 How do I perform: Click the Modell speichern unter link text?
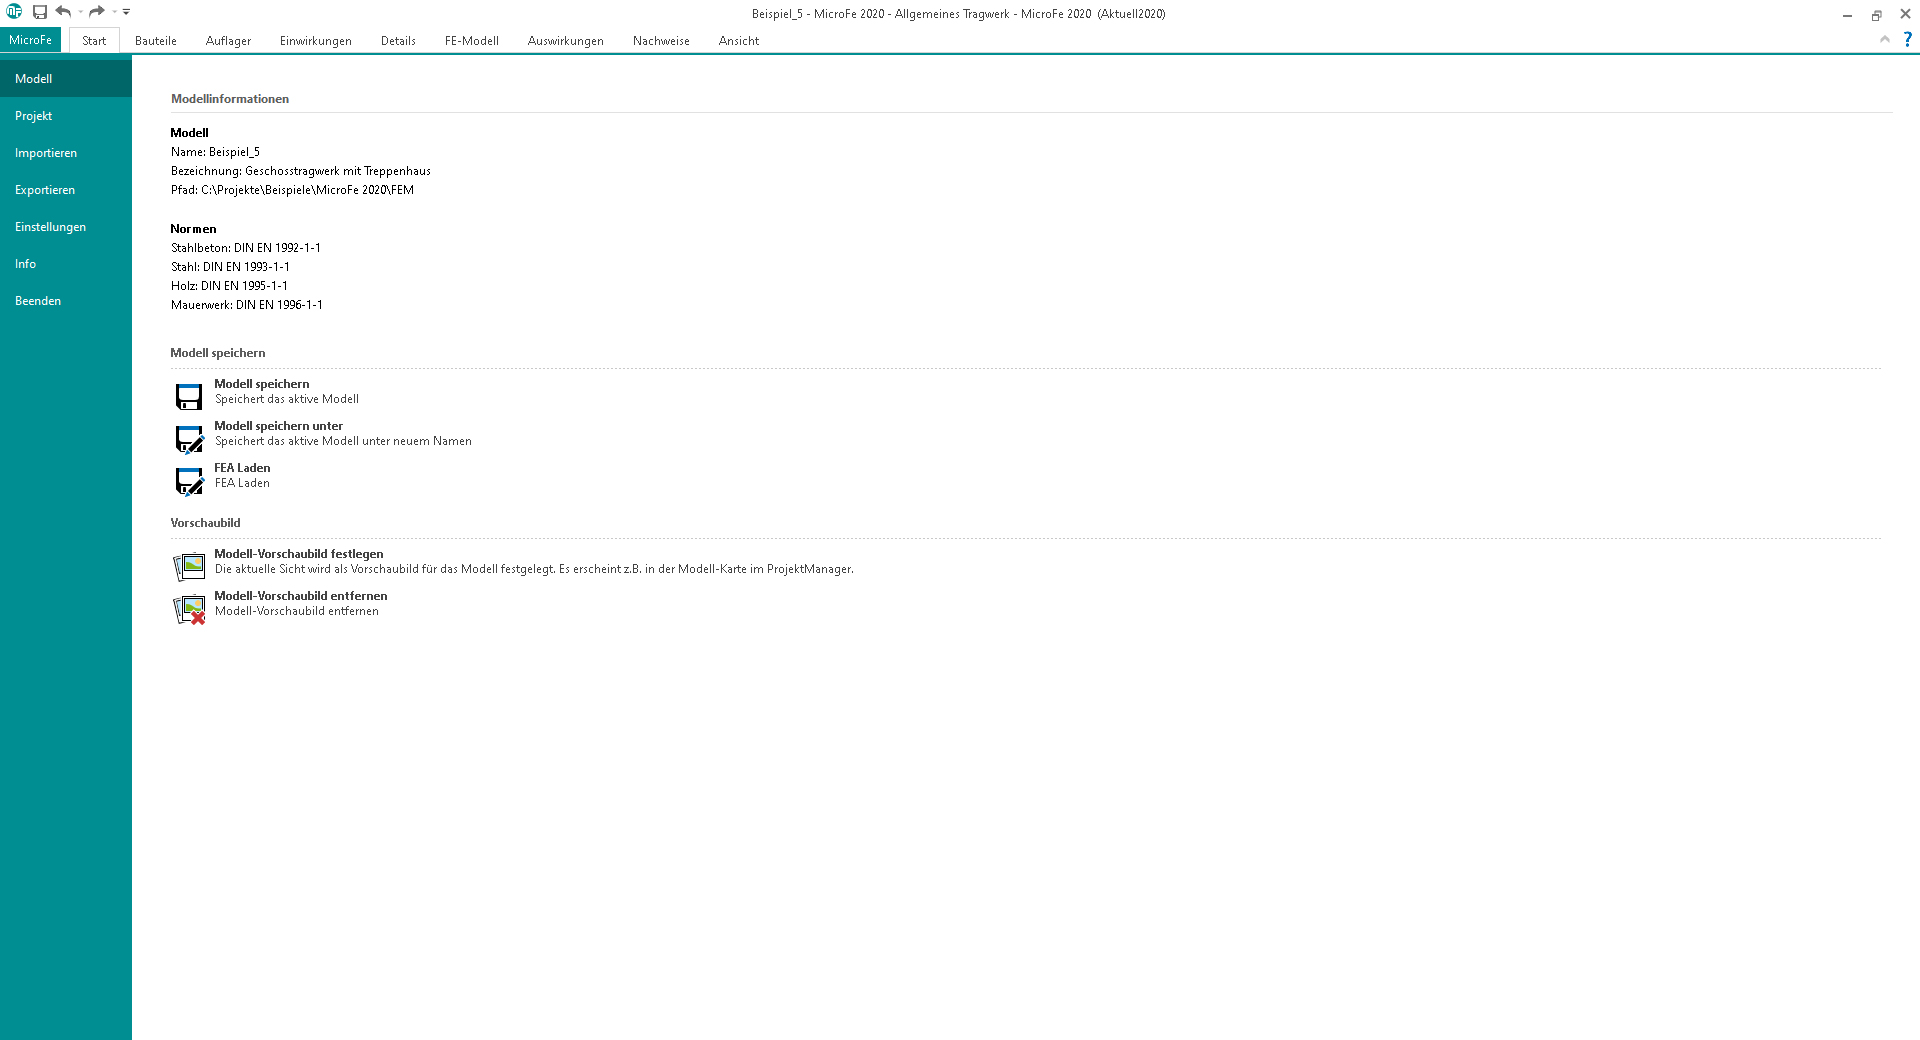pos(278,426)
